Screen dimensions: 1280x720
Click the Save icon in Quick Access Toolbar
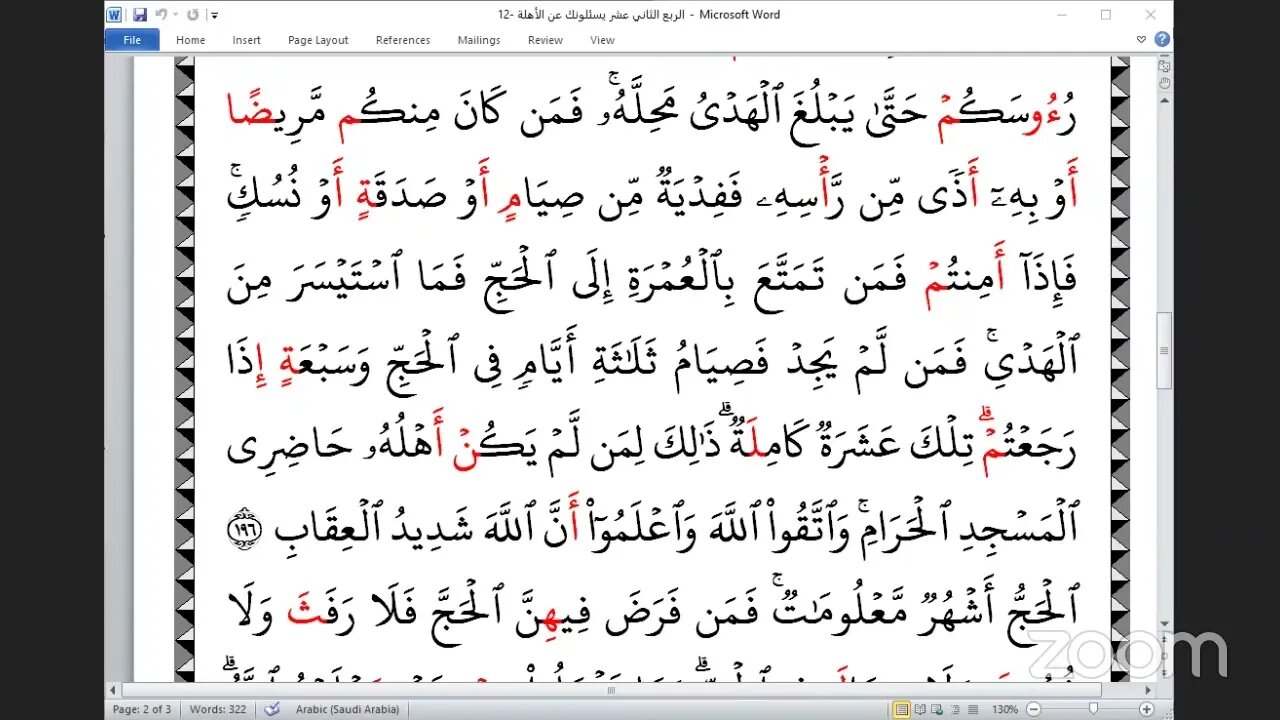[x=140, y=15]
